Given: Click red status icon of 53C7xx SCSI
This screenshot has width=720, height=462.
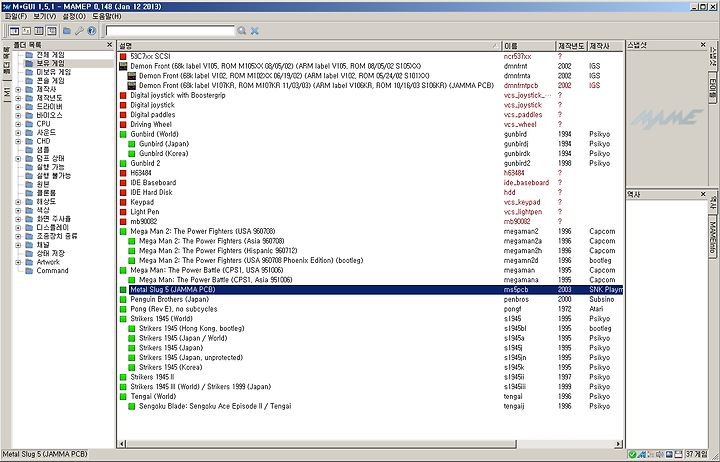Looking at the screenshot, I should coord(123,56).
